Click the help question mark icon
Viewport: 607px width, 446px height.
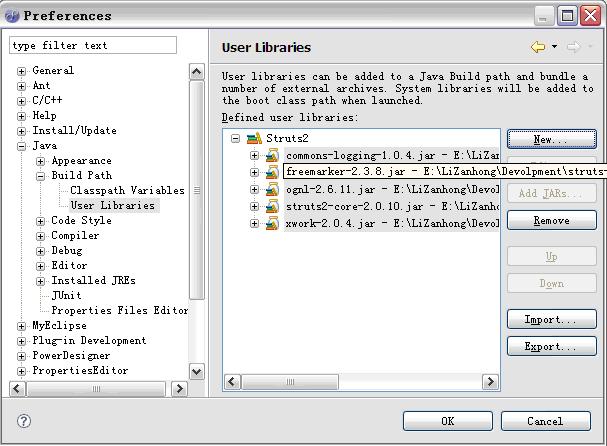(24, 421)
